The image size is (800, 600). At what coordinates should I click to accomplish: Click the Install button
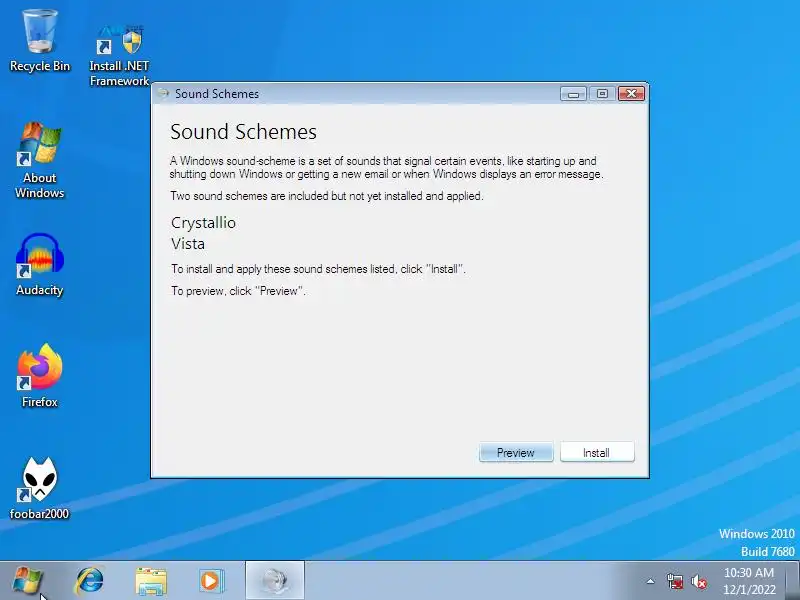pos(597,453)
